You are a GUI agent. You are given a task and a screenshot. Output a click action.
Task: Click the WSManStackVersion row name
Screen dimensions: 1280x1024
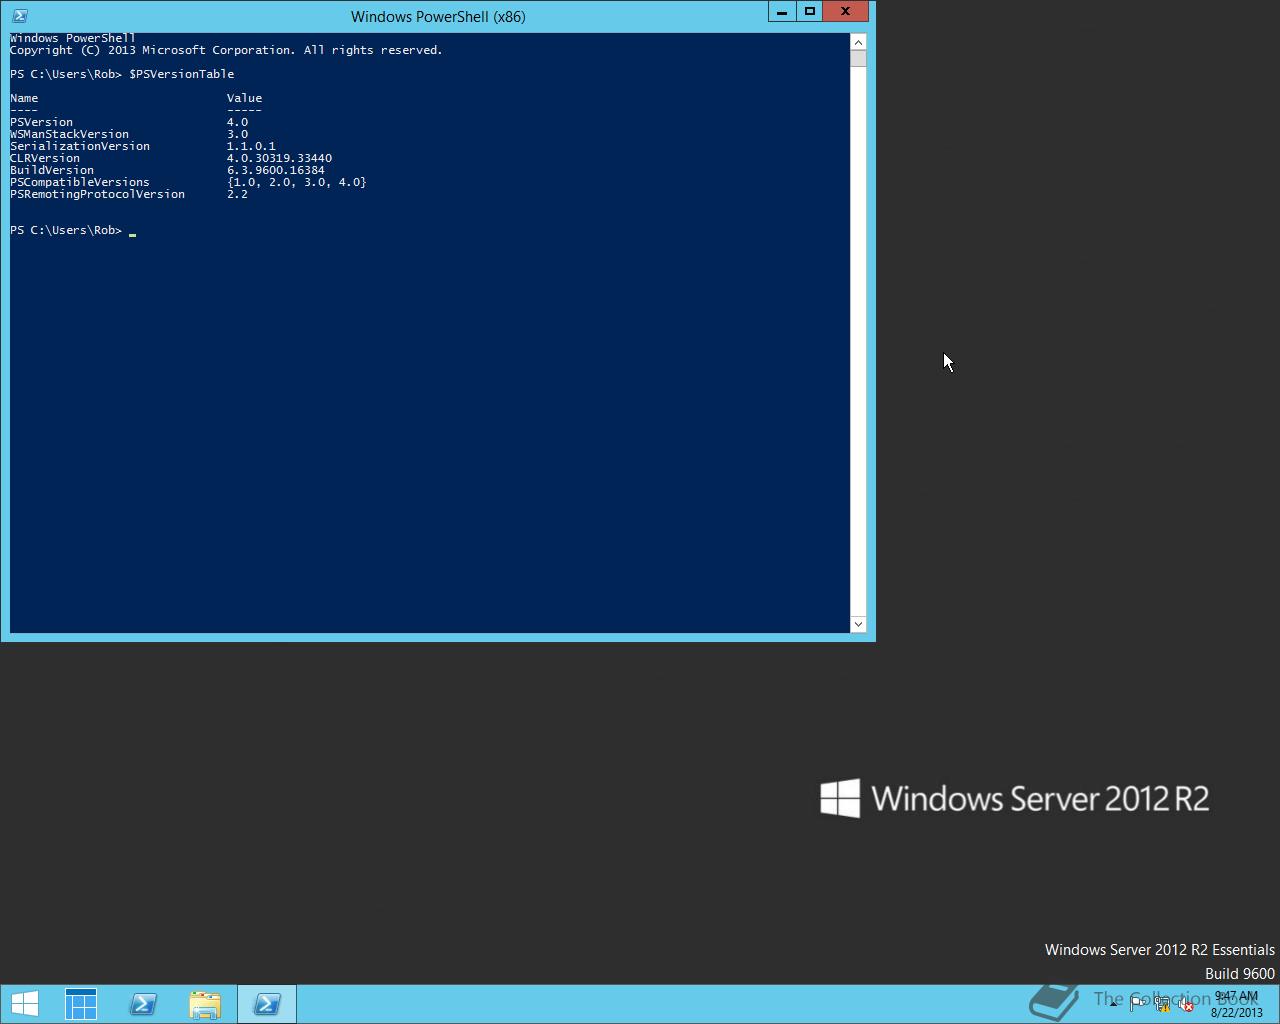click(69, 134)
